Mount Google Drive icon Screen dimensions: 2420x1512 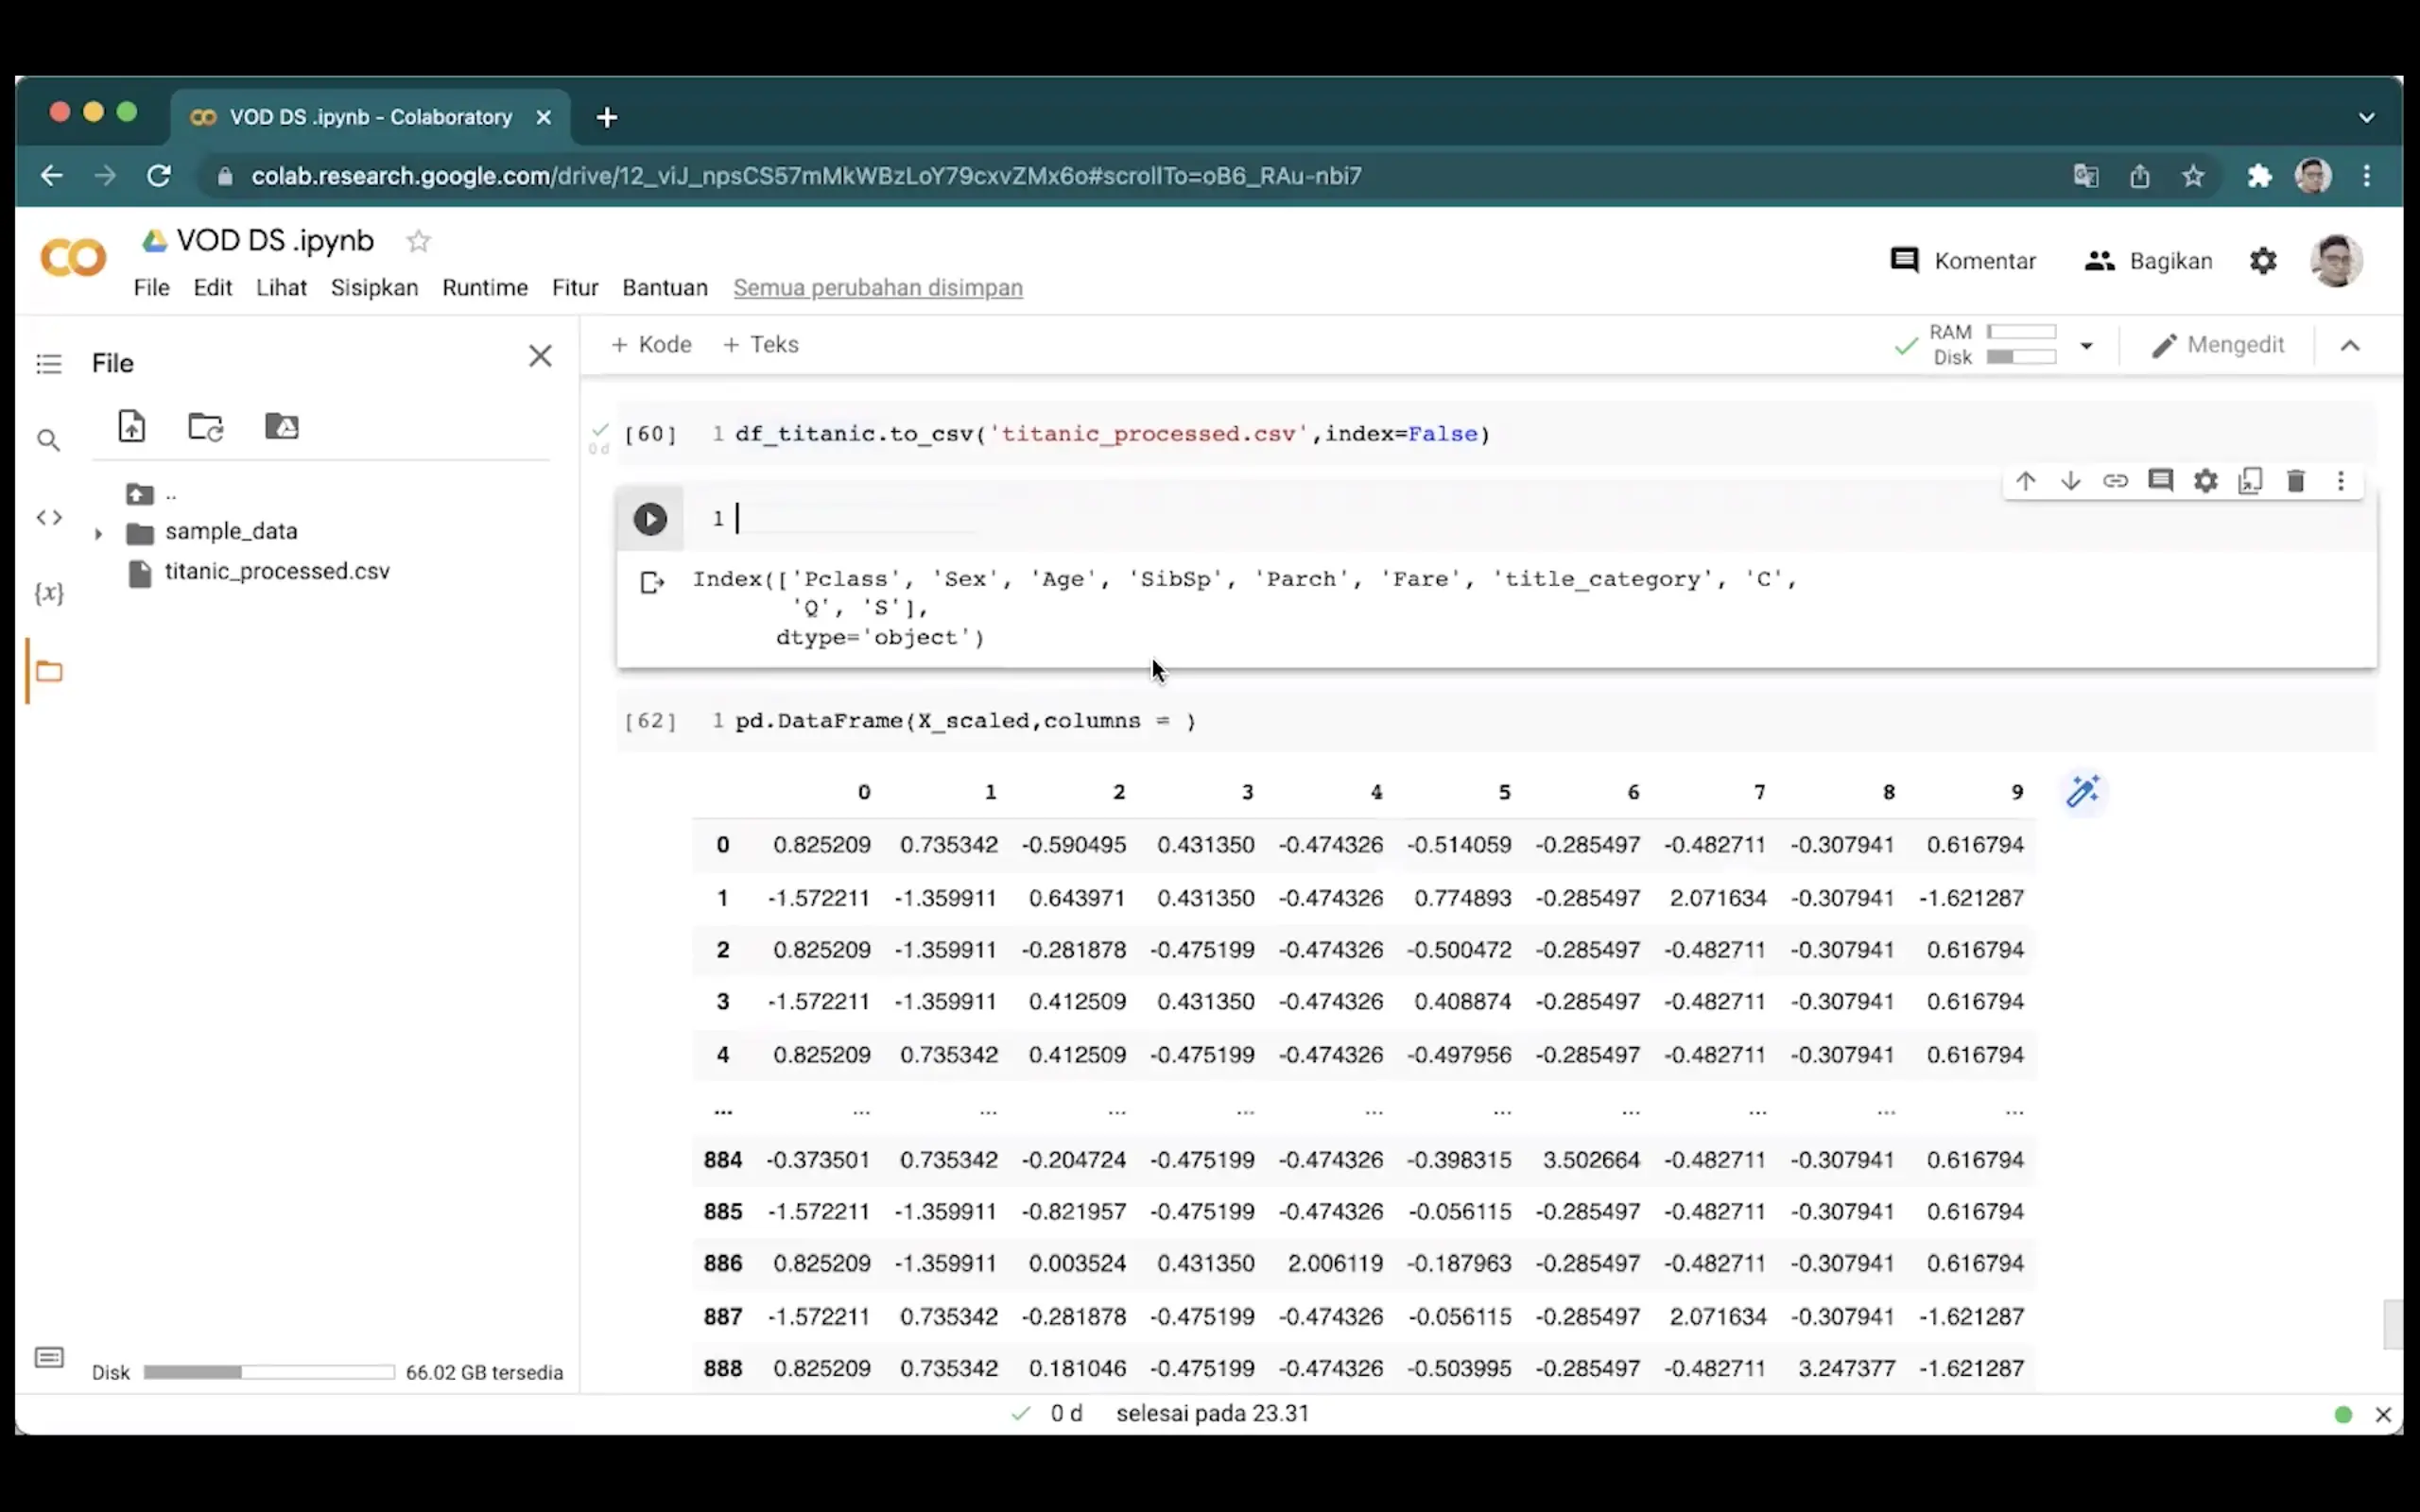282,426
